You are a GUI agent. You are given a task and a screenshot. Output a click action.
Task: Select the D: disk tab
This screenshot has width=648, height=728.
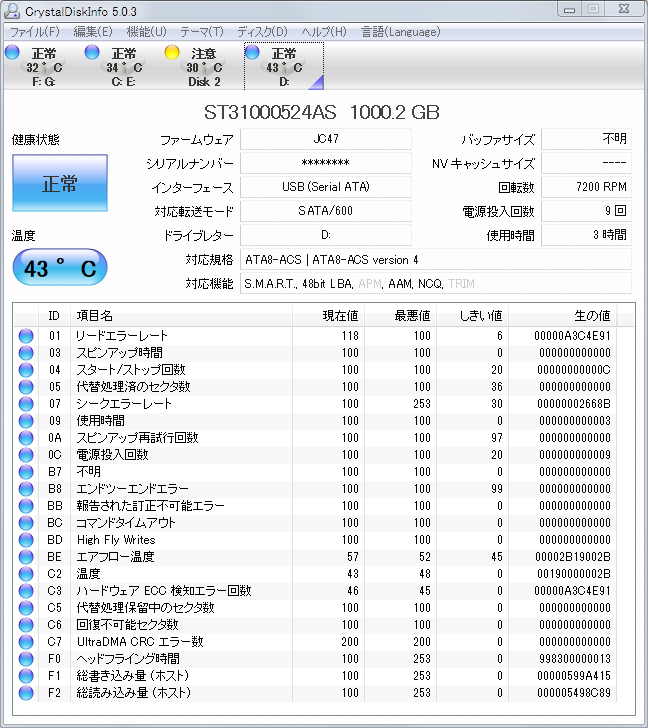(284, 66)
